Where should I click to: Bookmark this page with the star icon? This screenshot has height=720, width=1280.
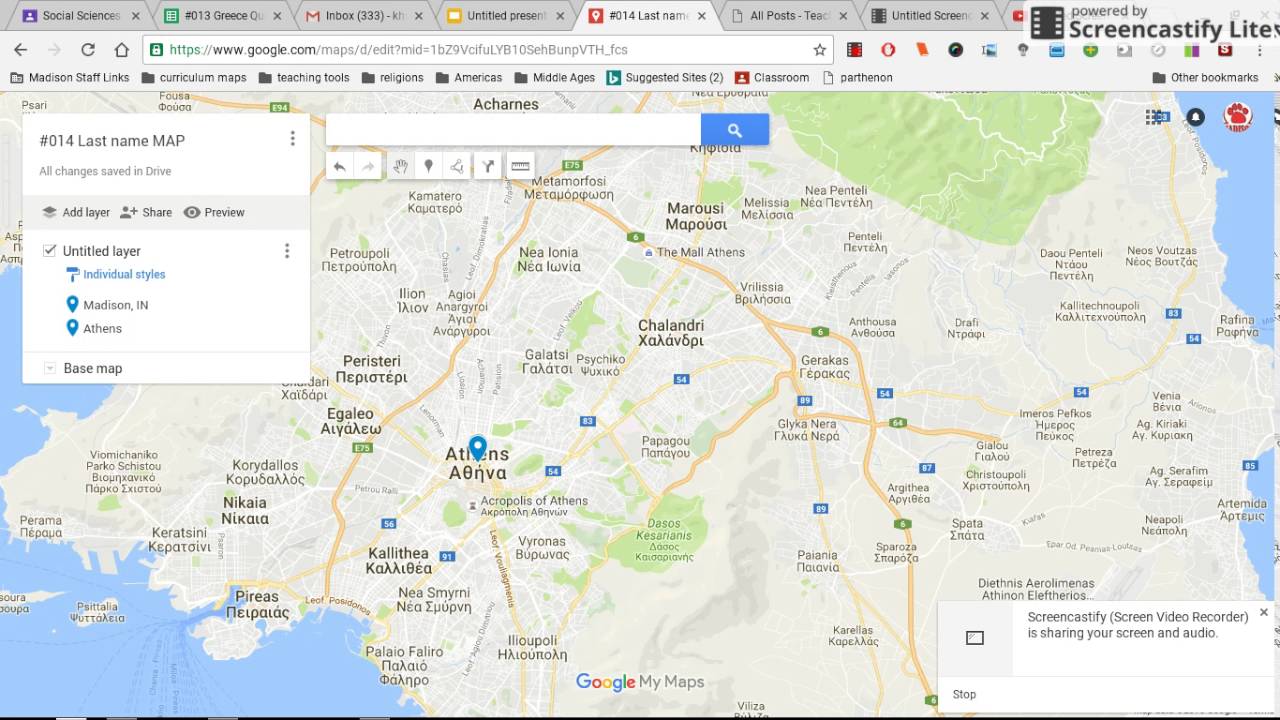(x=820, y=49)
